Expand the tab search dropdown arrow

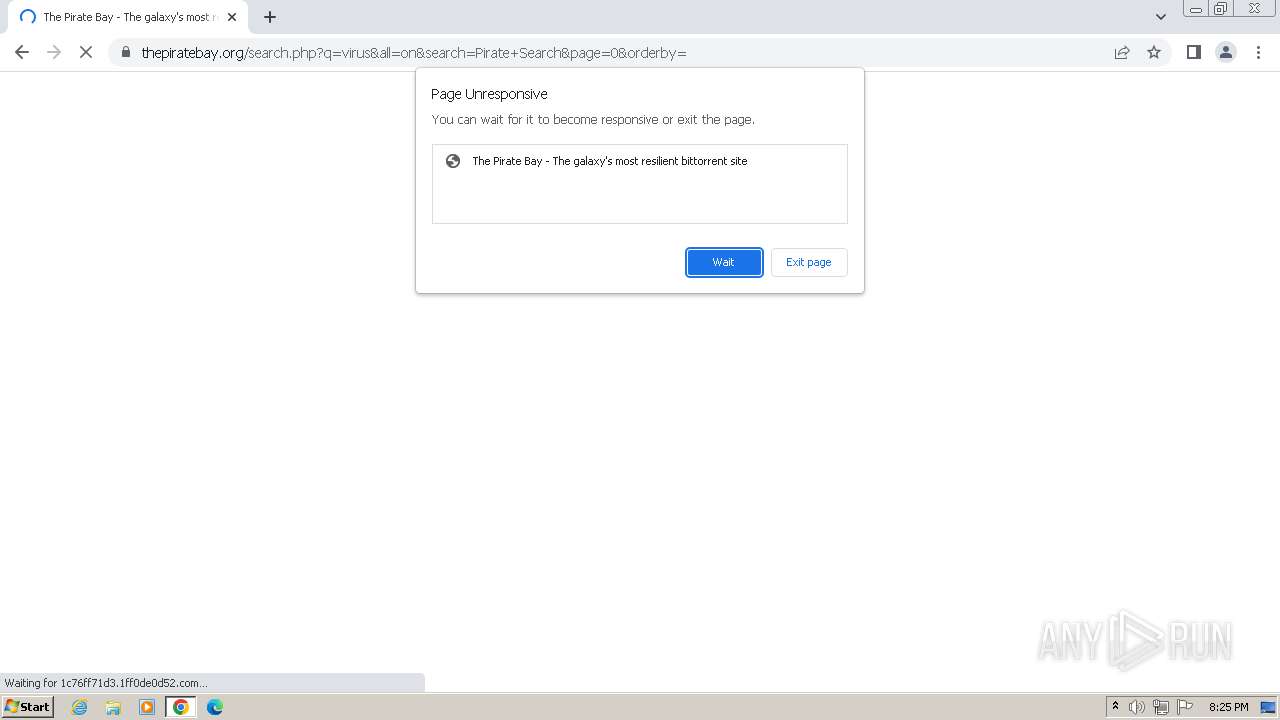[x=1161, y=17]
